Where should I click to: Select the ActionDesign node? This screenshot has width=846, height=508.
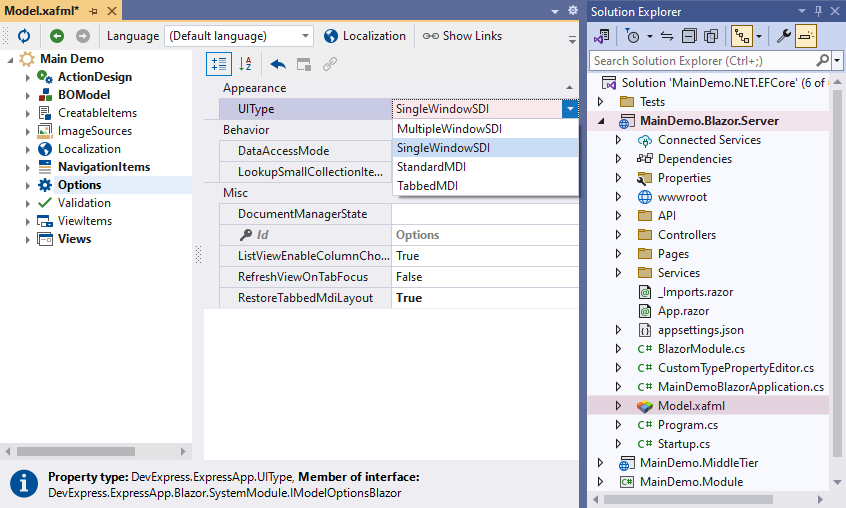pos(95,77)
